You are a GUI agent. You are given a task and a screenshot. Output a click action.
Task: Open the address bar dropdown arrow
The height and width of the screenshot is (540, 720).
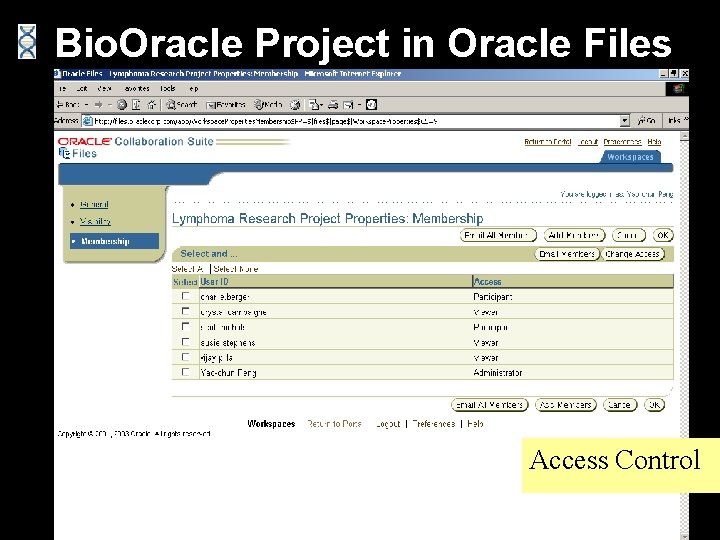624,121
